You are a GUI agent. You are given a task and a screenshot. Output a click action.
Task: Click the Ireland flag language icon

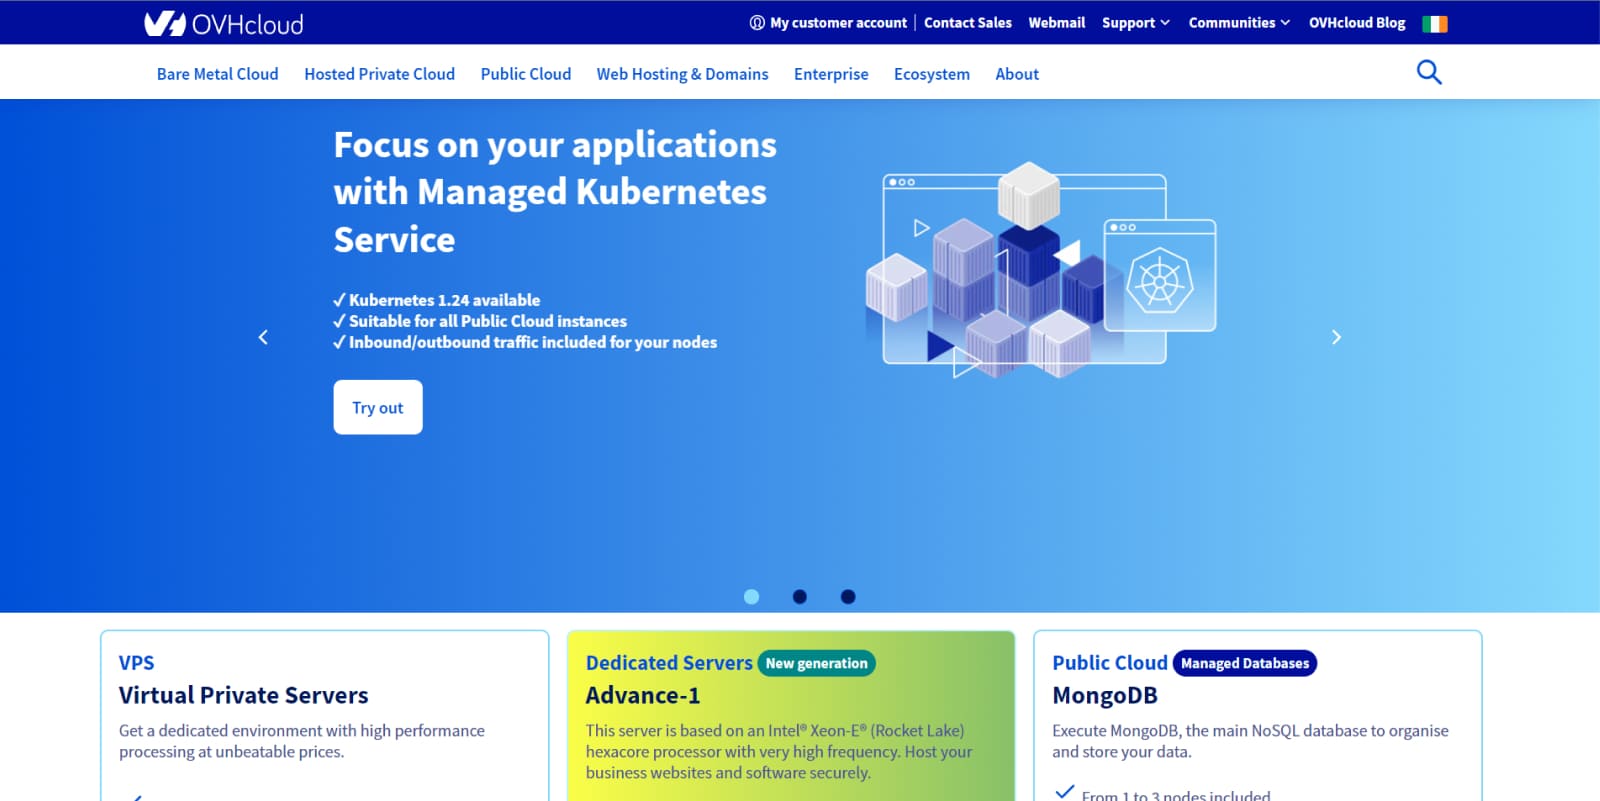(x=1435, y=23)
